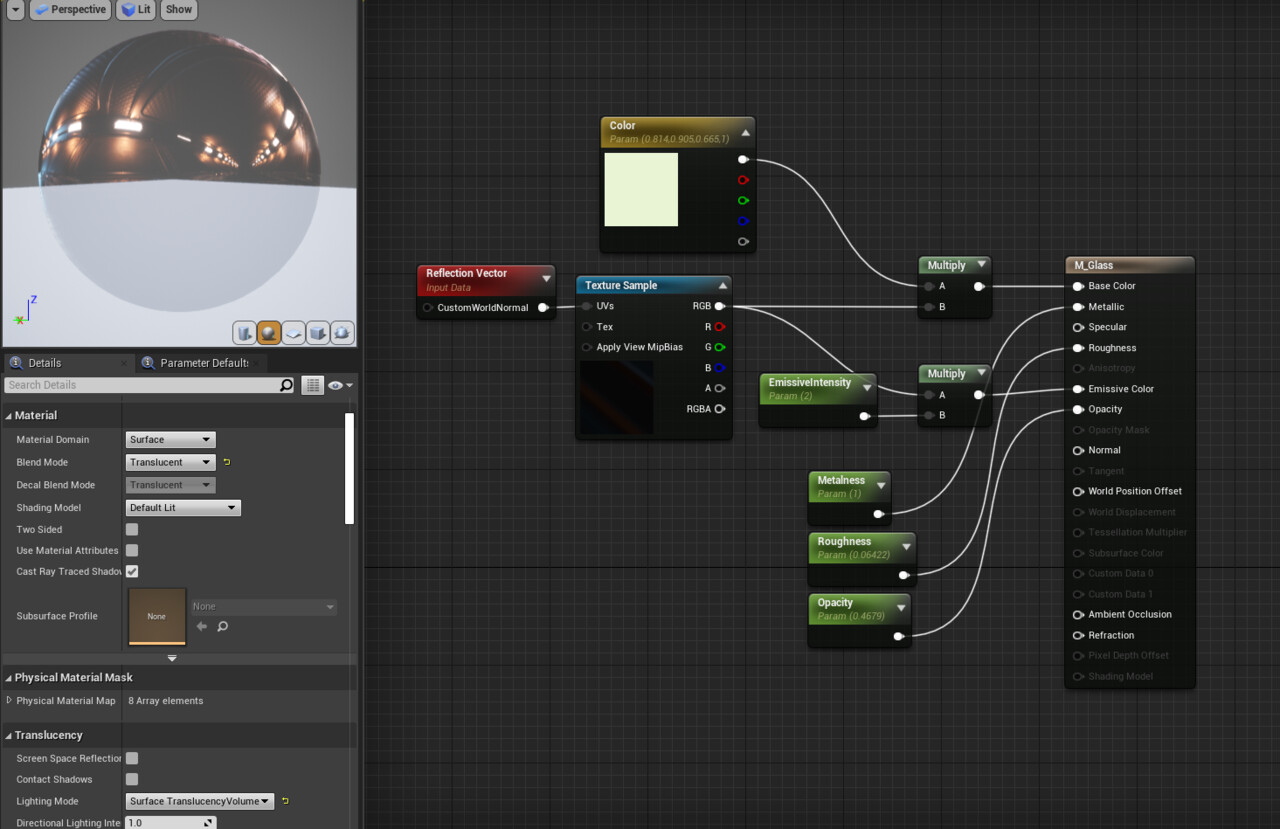Reset Blend Mode to default yellow arrow

[227, 462]
